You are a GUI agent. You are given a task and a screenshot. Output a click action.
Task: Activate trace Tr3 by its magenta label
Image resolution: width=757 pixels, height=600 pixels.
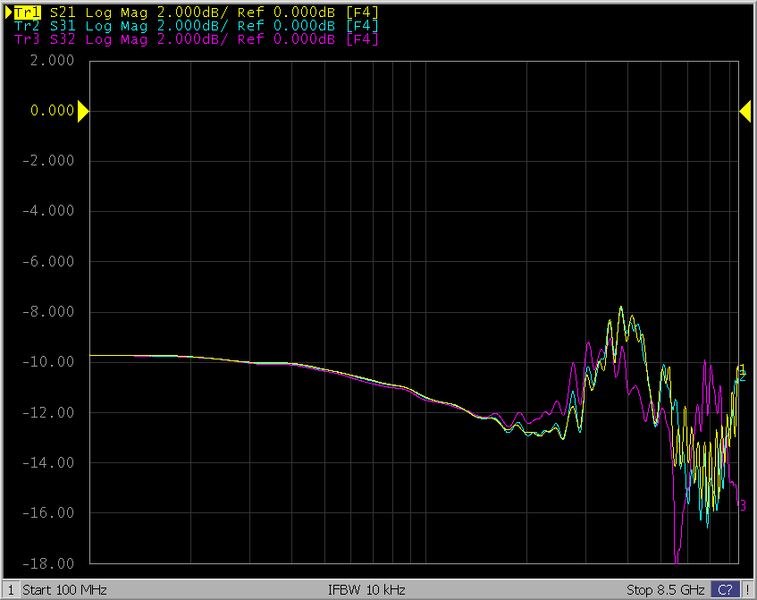point(28,39)
